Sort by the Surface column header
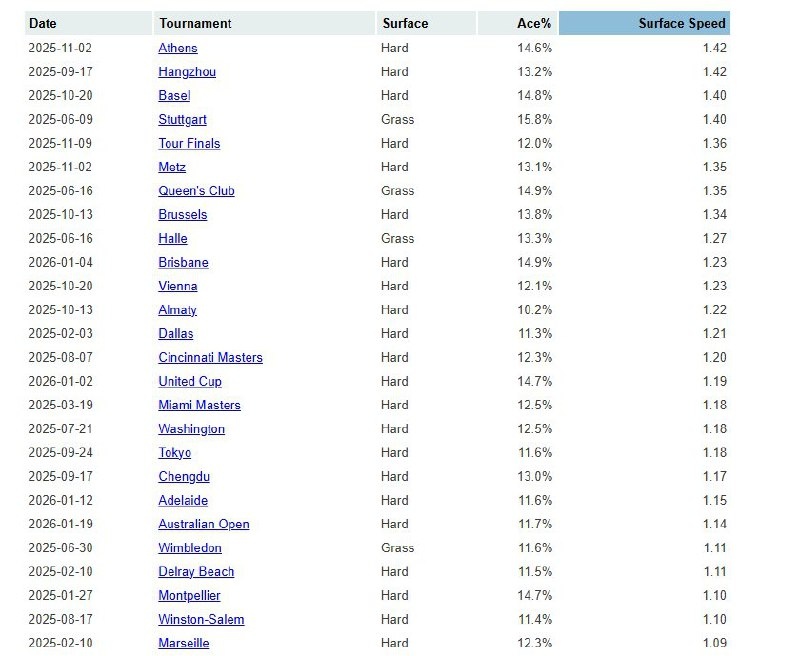 pyautogui.click(x=405, y=23)
